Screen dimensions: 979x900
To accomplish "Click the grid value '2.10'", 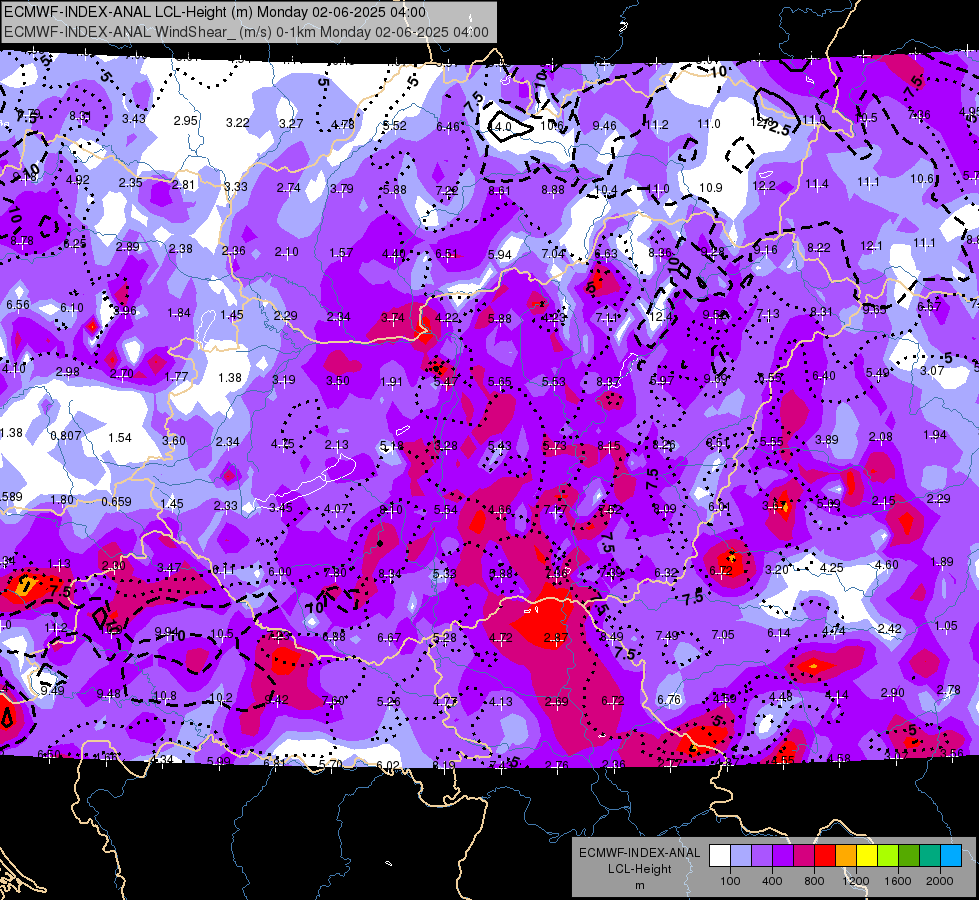I will (x=287, y=252).
